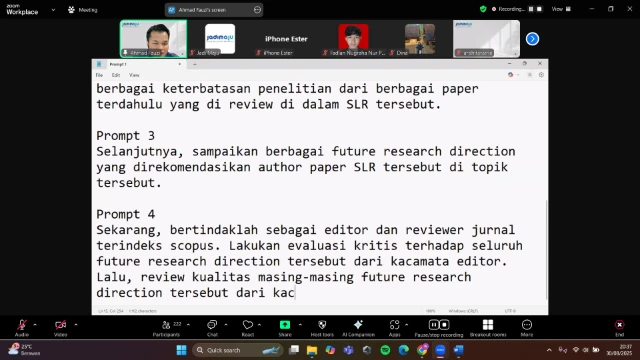Viewport: 640px width, 360px height.
Task: Open the Edit menu in Notepad
Action: click(116, 75)
